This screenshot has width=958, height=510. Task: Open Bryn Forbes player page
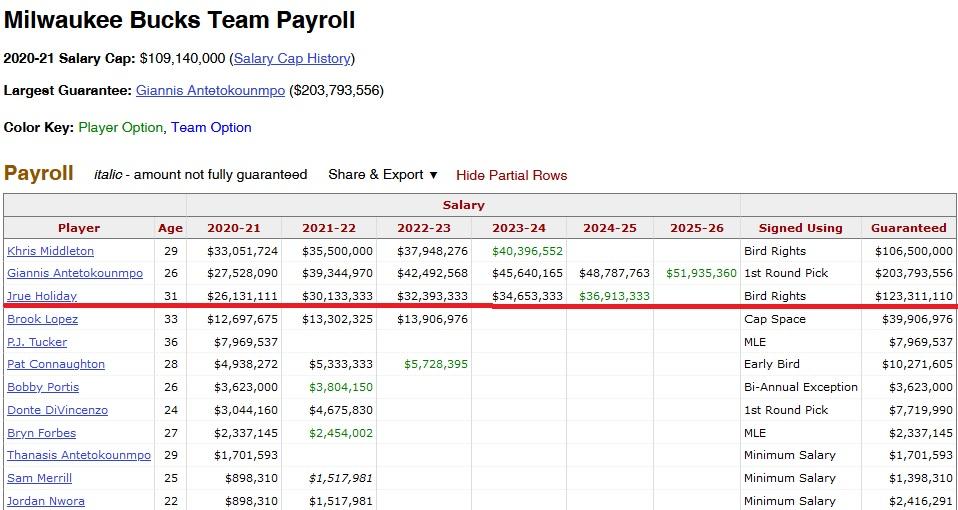[42, 433]
